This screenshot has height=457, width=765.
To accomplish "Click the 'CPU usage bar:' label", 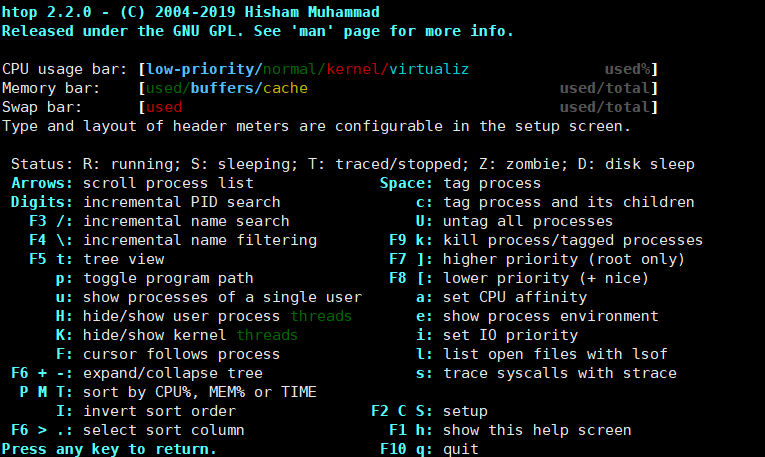I will 65,69.
